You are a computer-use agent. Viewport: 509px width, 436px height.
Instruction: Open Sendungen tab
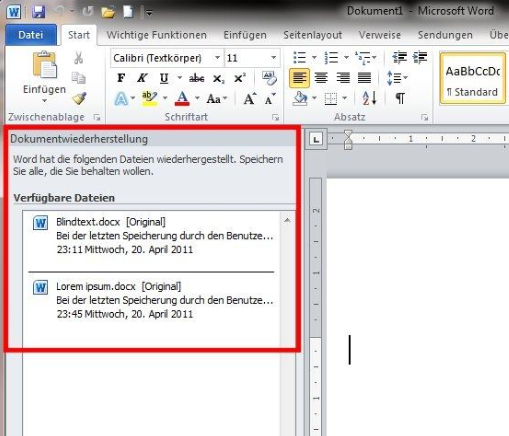445,35
